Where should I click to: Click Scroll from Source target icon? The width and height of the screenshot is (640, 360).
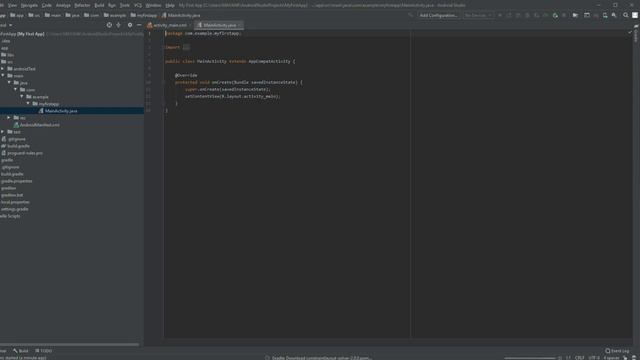click(x=109, y=25)
